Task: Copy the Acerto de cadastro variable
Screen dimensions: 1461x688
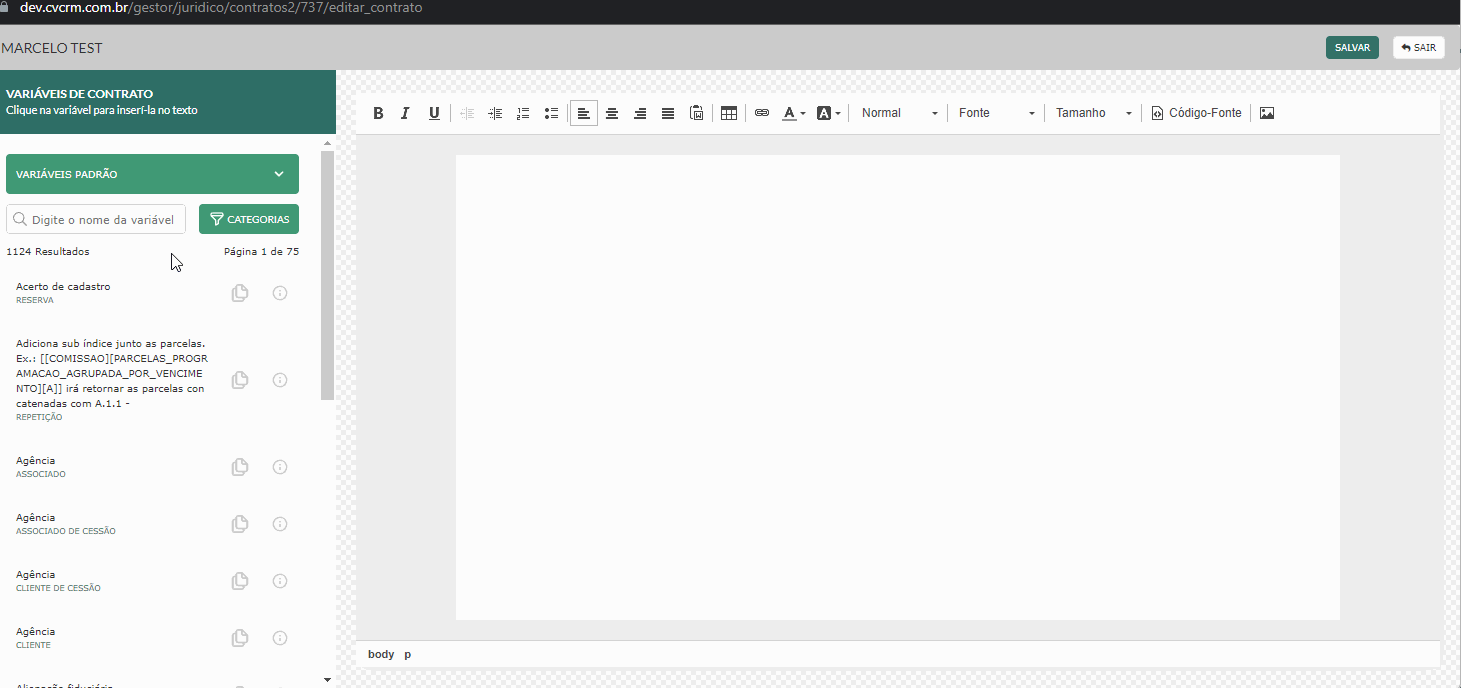Action: click(x=240, y=293)
